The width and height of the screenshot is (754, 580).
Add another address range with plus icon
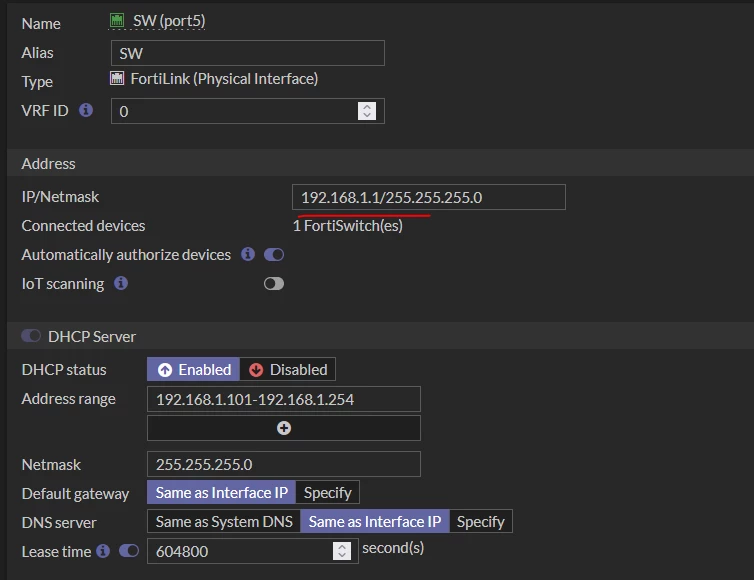click(284, 428)
